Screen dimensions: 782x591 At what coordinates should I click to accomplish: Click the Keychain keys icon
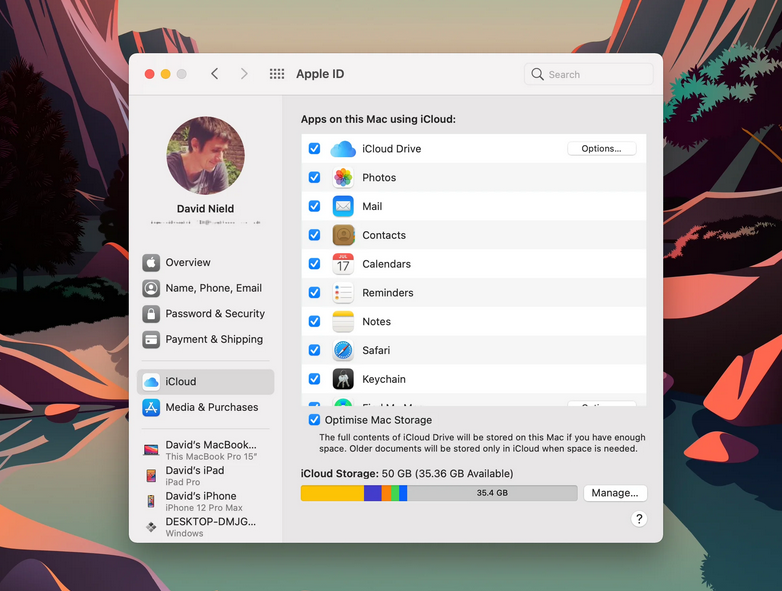pyautogui.click(x=343, y=379)
